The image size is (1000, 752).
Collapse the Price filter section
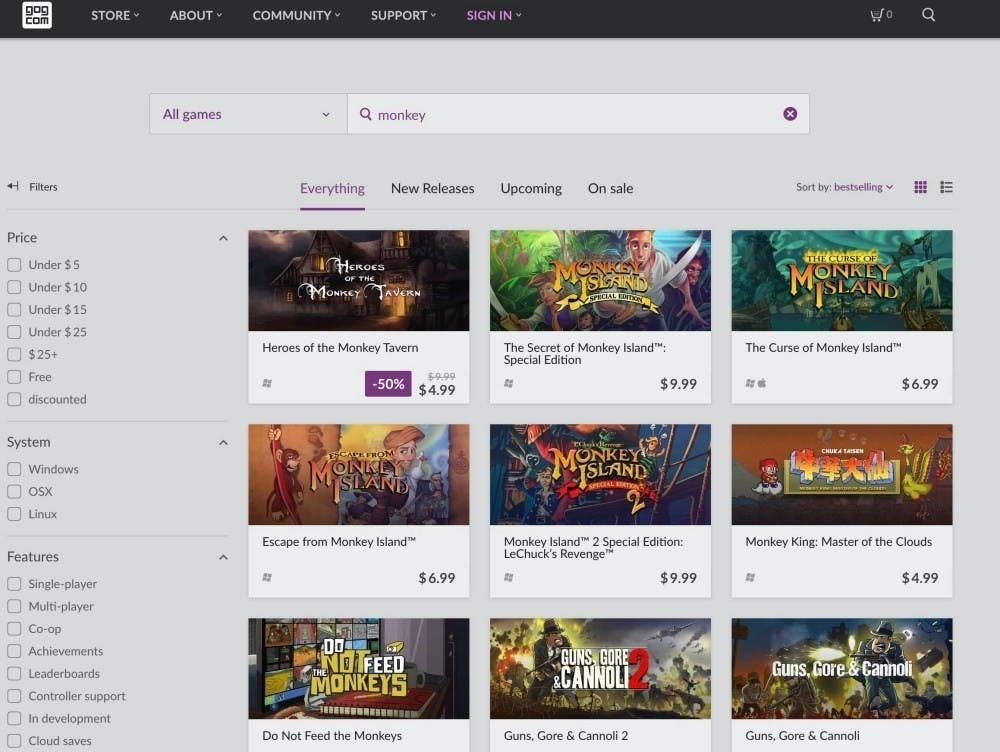223,238
